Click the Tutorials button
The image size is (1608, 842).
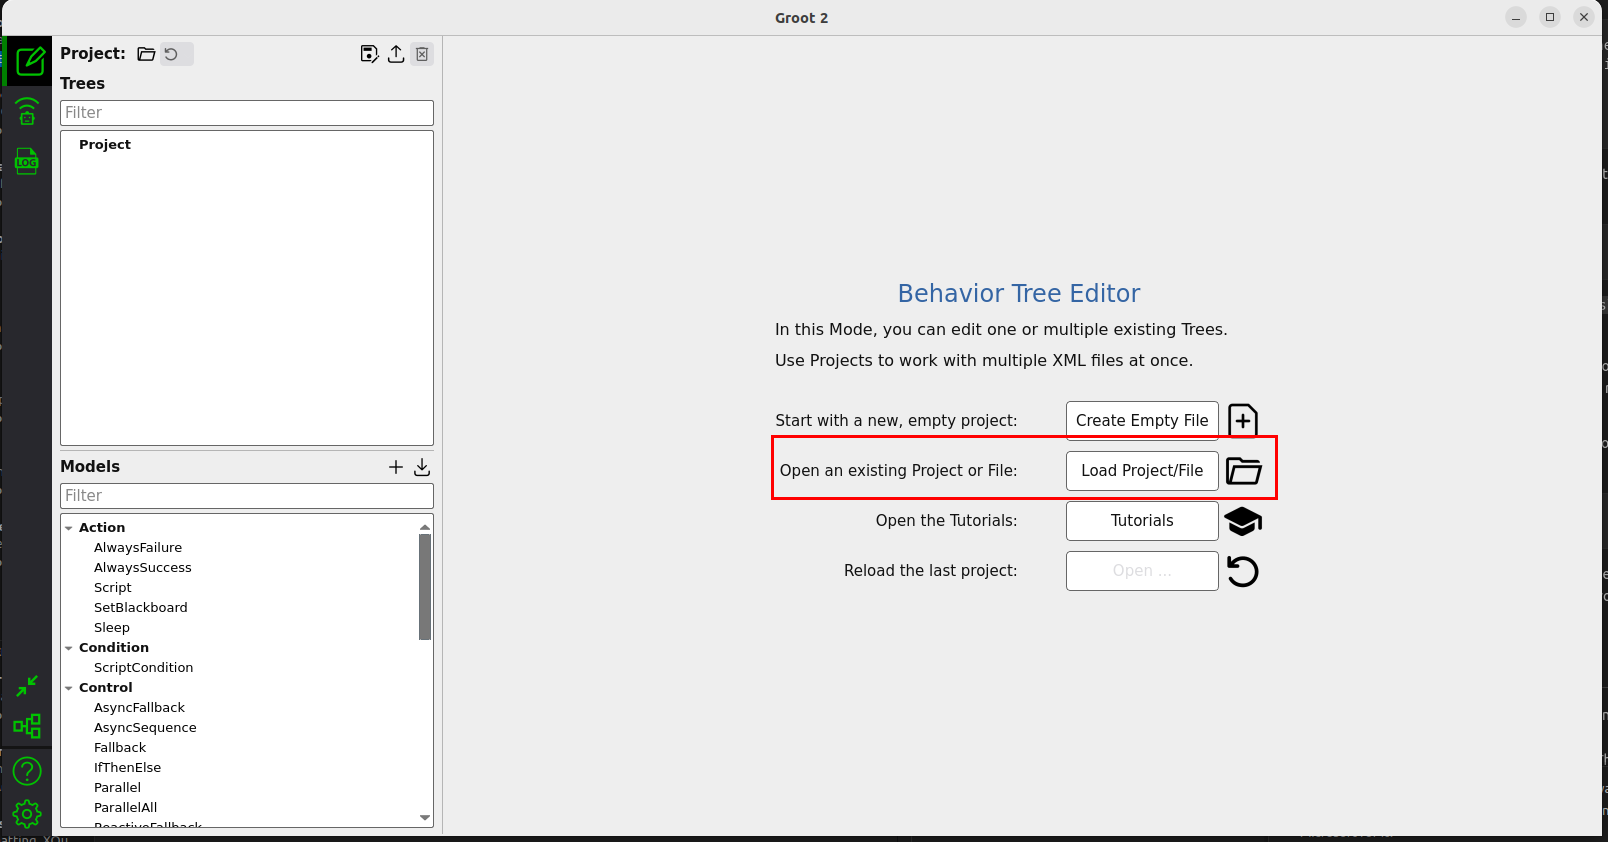1142,521
